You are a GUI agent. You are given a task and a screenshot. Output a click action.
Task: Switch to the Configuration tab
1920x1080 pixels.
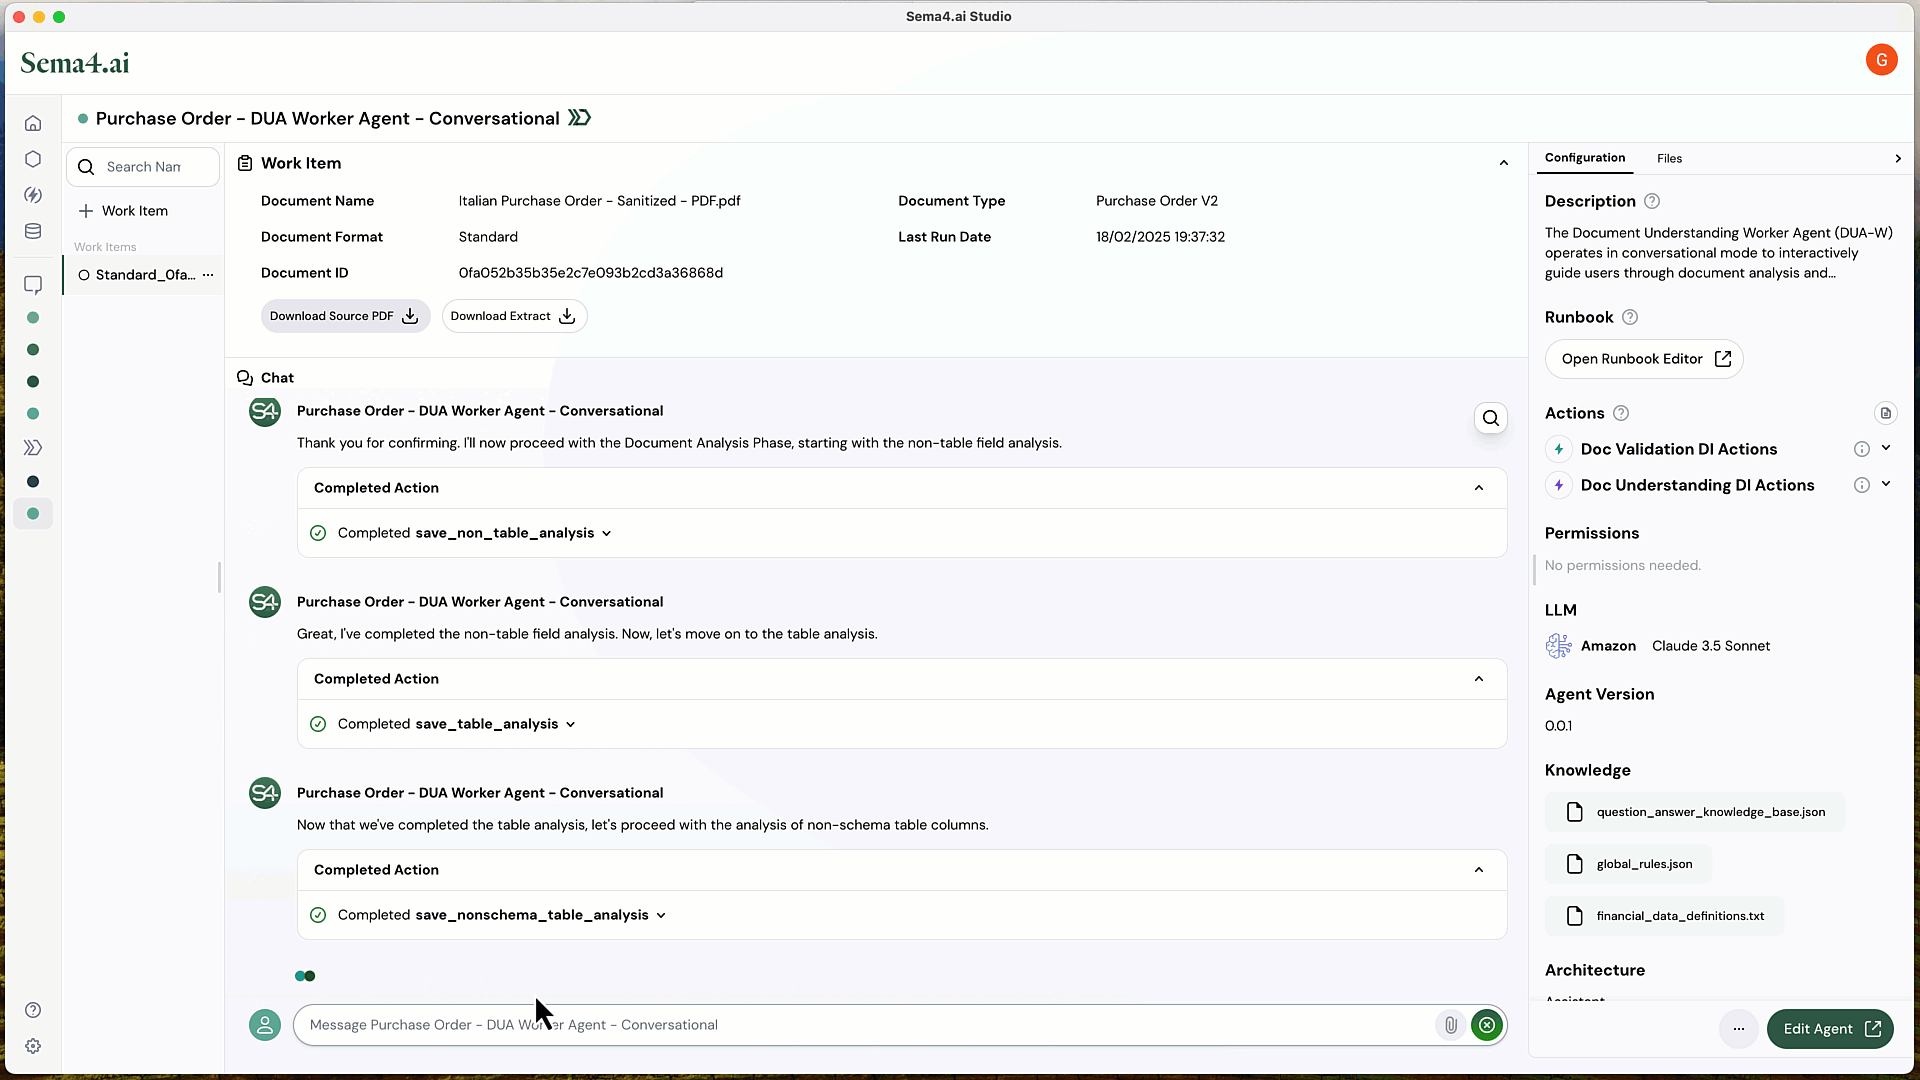point(1584,158)
